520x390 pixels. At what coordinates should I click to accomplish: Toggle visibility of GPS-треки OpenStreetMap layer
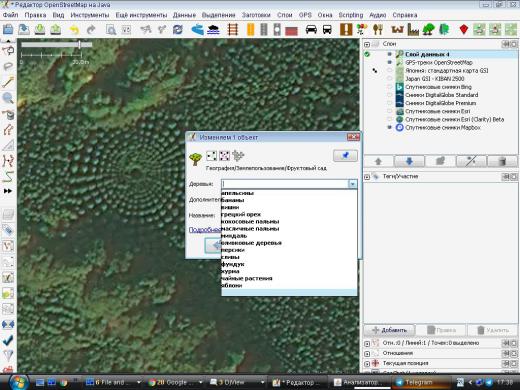point(389,62)
